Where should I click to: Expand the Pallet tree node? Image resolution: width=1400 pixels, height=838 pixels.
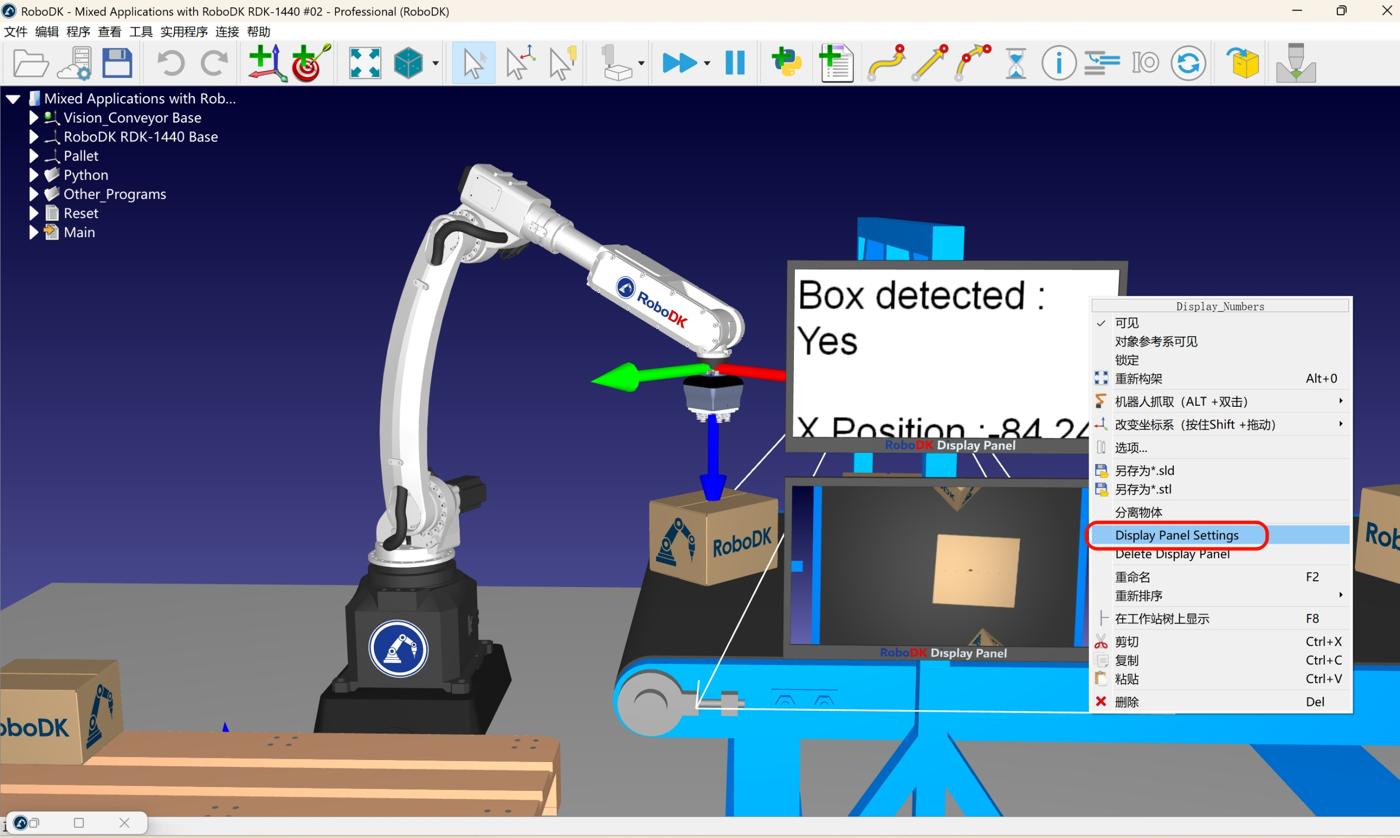[x=34, y=156]
